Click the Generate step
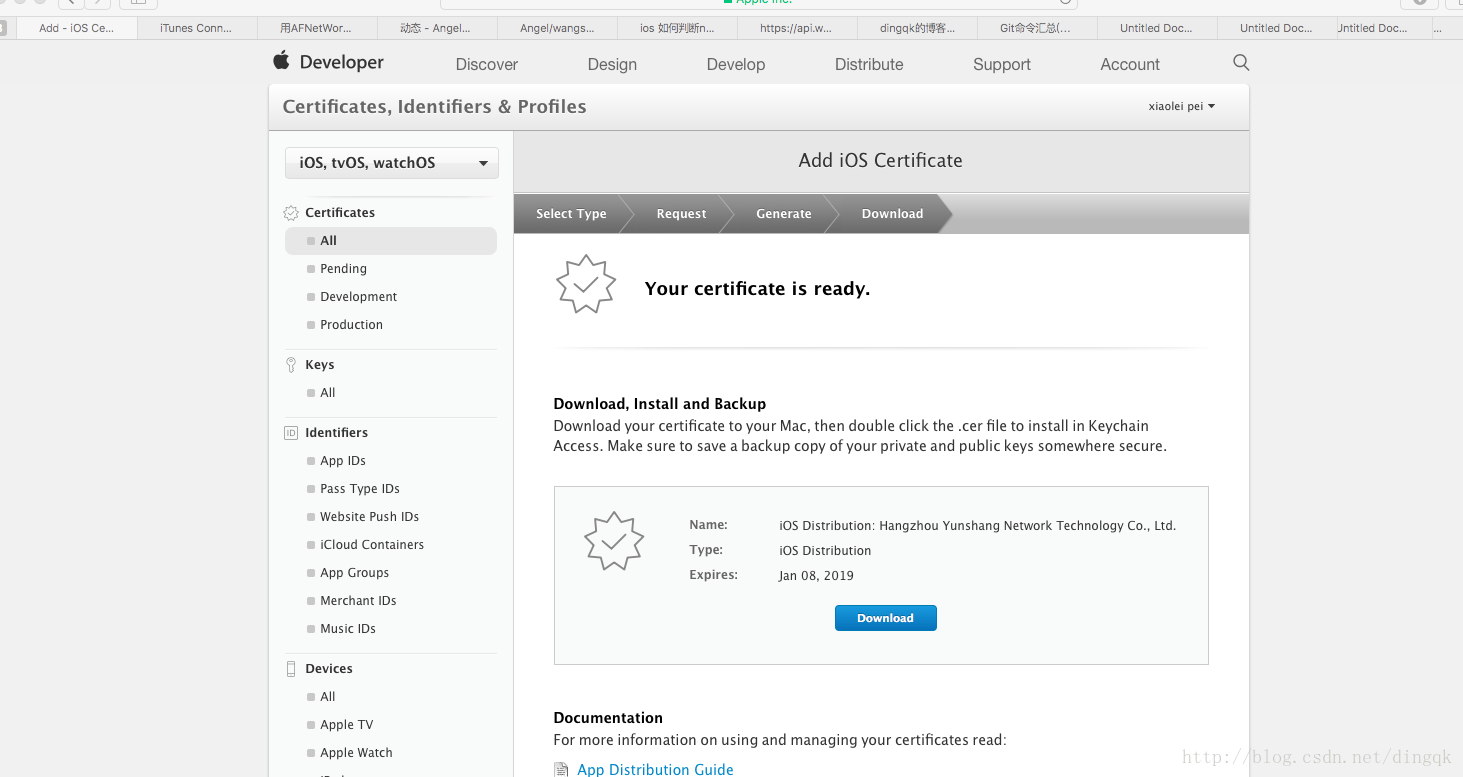This screenshot has width=1463, height=777. pyautogui.click(x=784, y=214)
